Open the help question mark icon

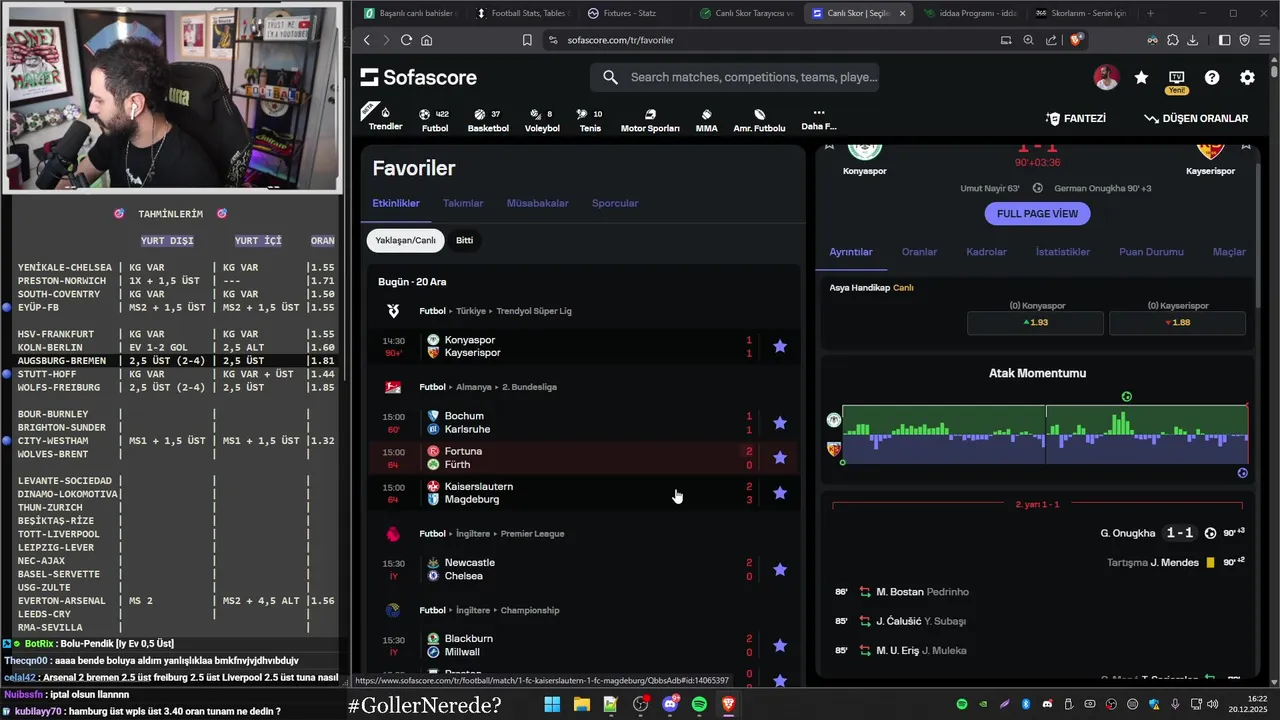coord(1212,77)
